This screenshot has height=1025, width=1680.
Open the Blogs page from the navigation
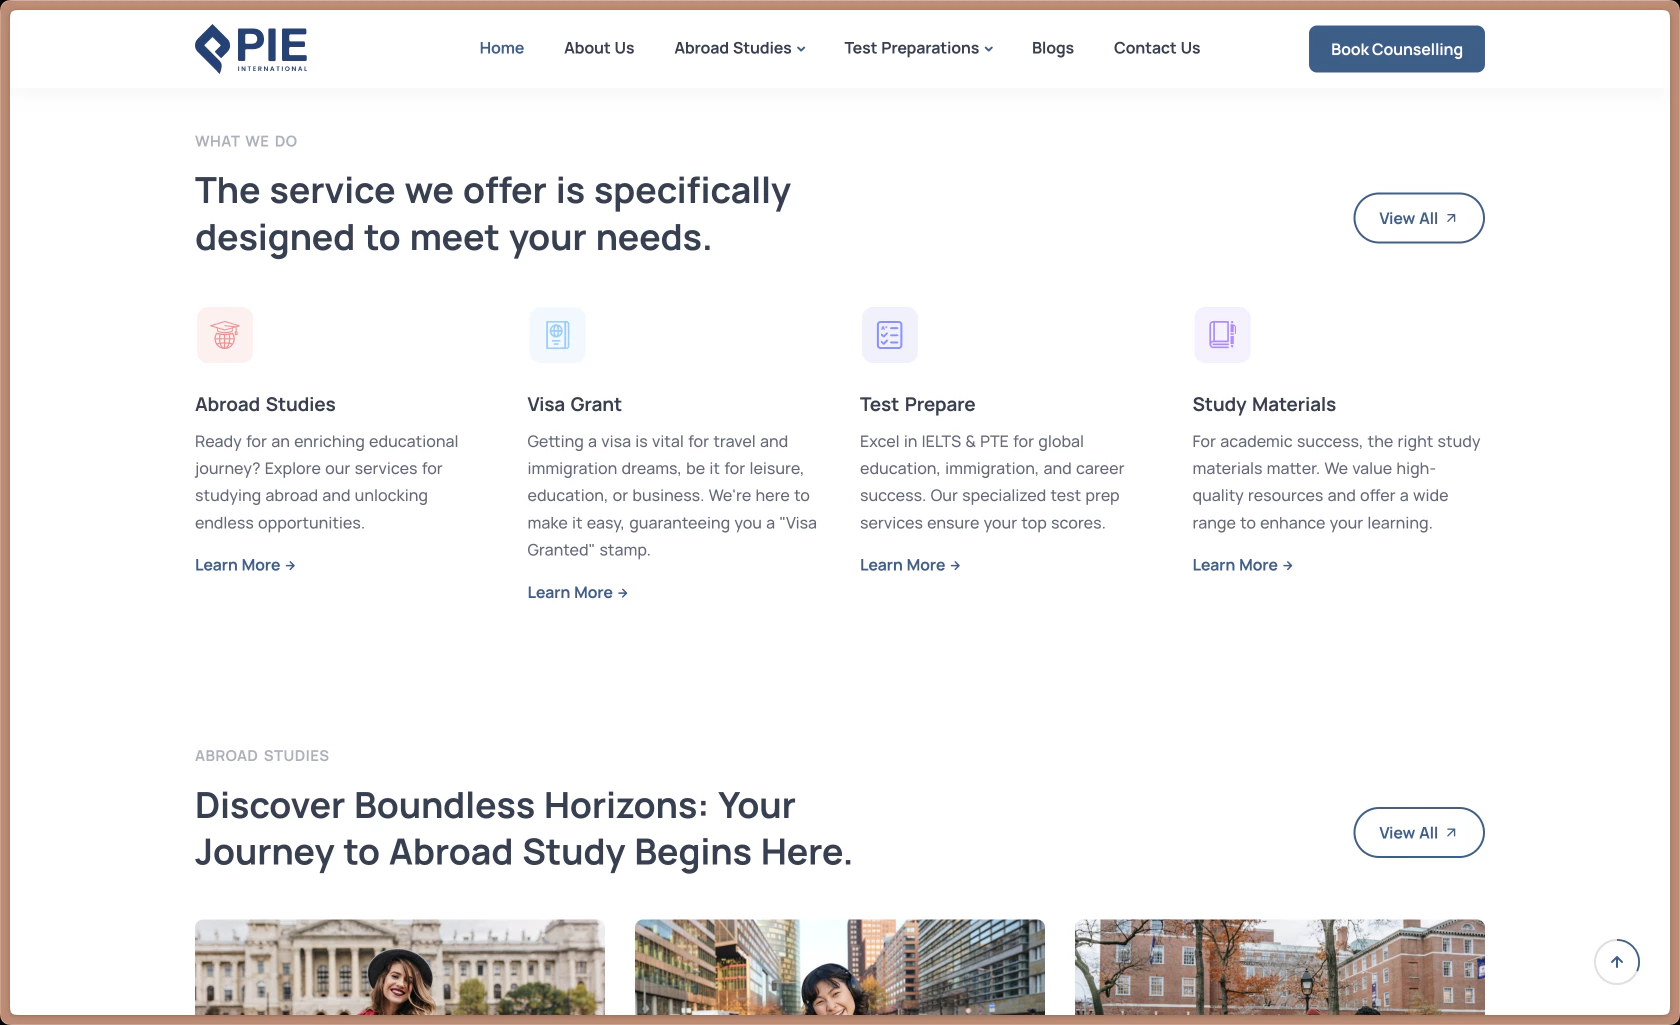pos(1052,48)
